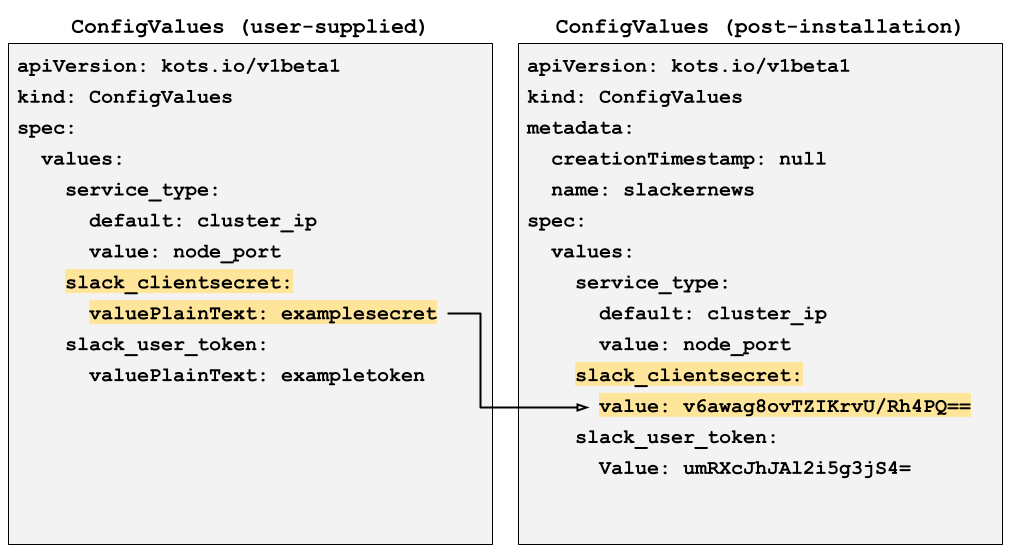Click "apiVersion: kots.io/v1beta1" in post-installation panel

pos(688,67)
